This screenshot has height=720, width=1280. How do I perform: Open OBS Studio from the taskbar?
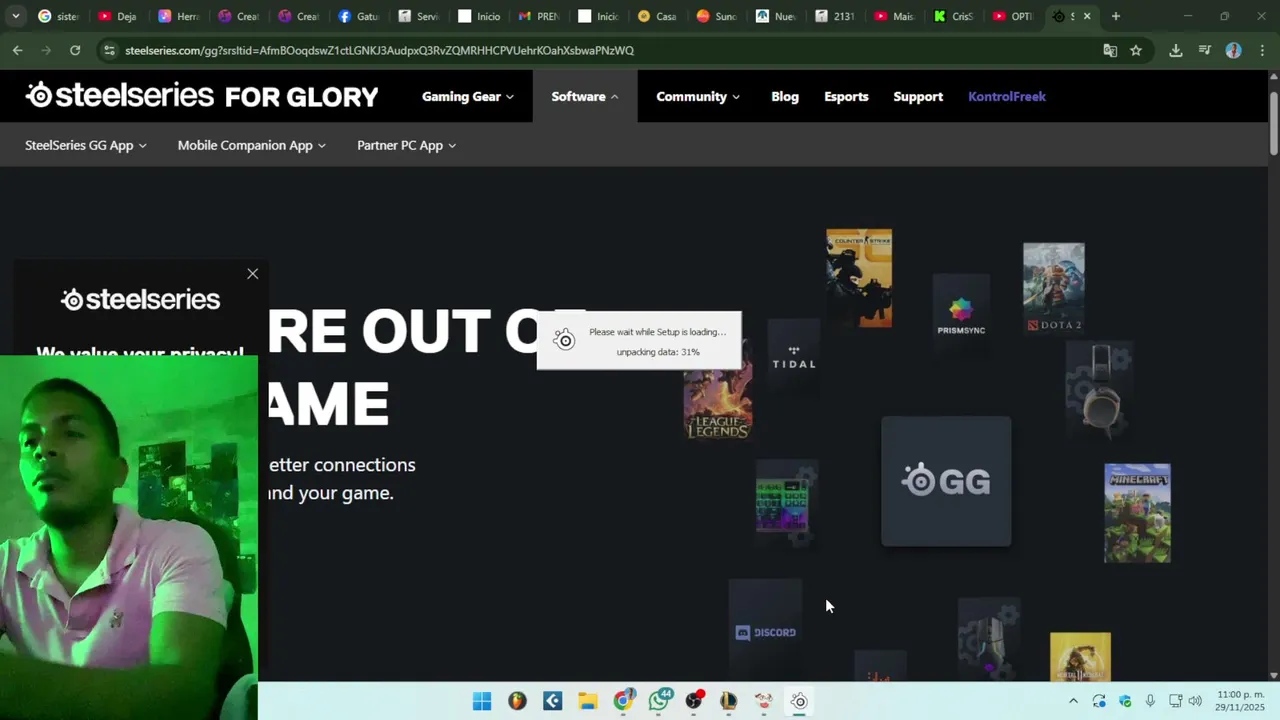coord(694,701)
